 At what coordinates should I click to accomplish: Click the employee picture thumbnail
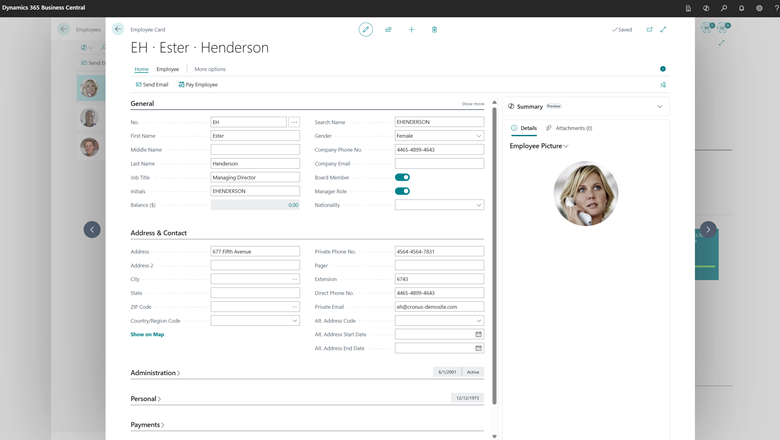[x=586, y=193]
